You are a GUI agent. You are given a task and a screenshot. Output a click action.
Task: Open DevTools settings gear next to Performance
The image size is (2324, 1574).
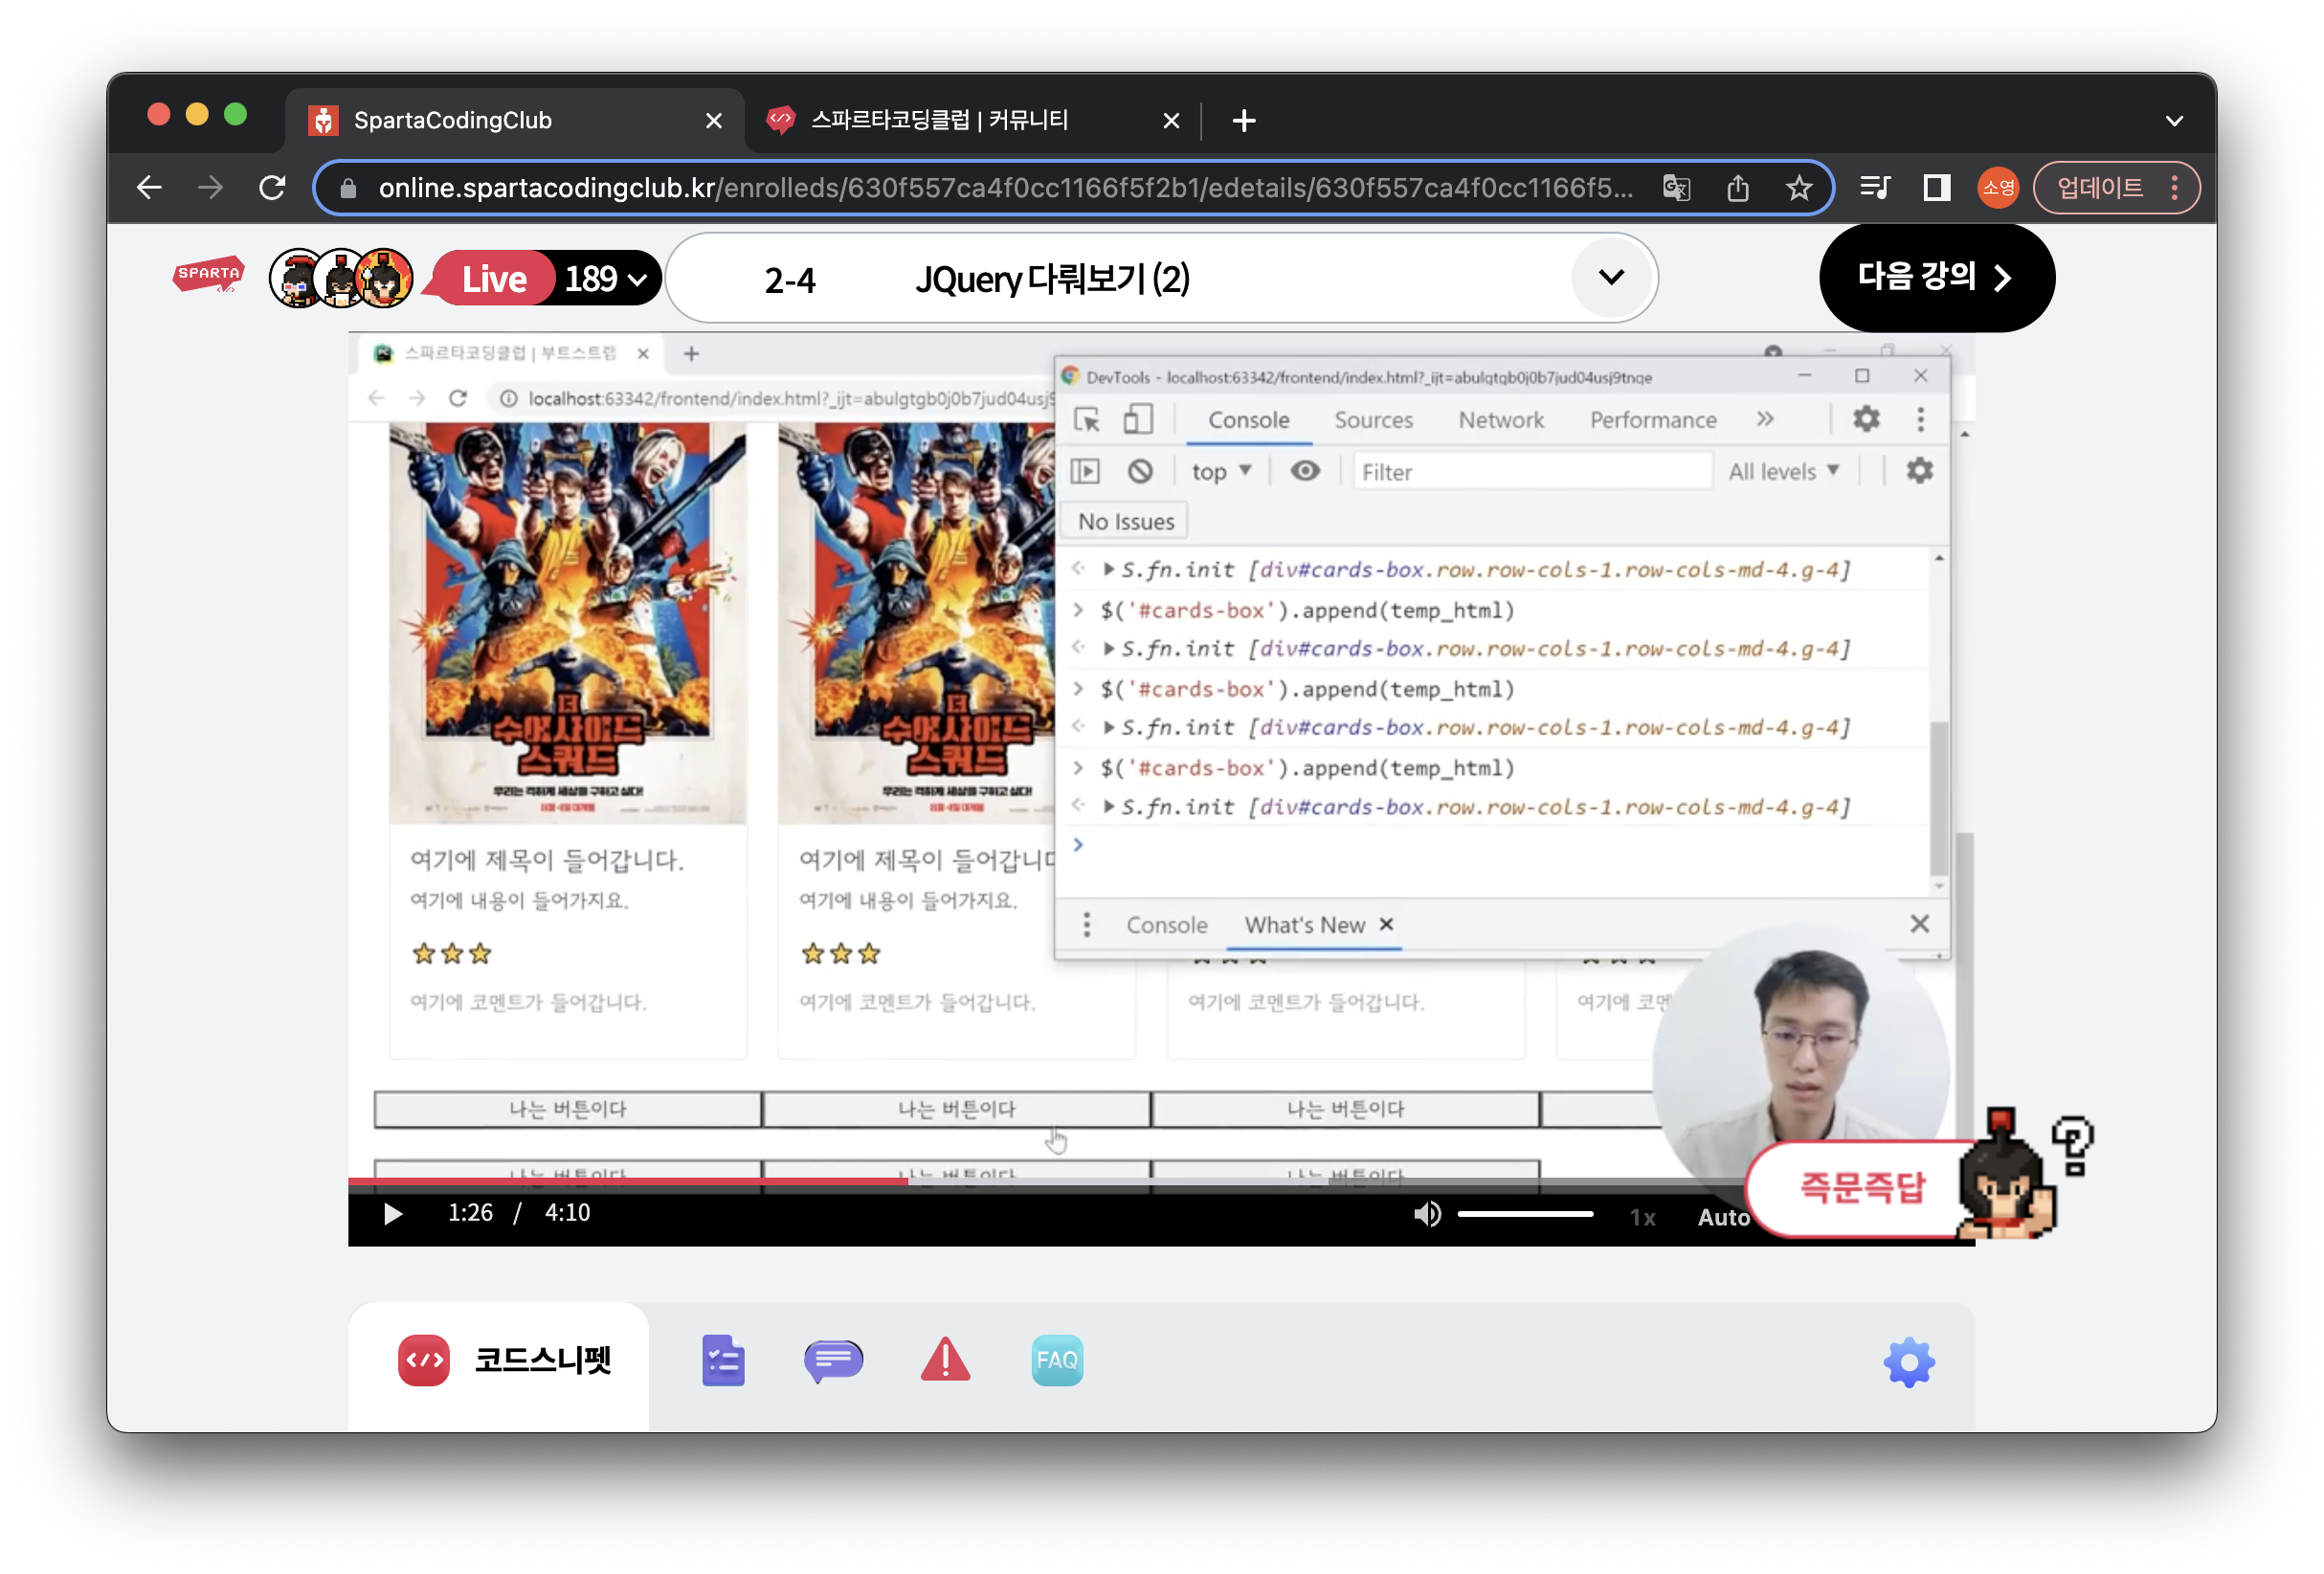click(1865, 419)
